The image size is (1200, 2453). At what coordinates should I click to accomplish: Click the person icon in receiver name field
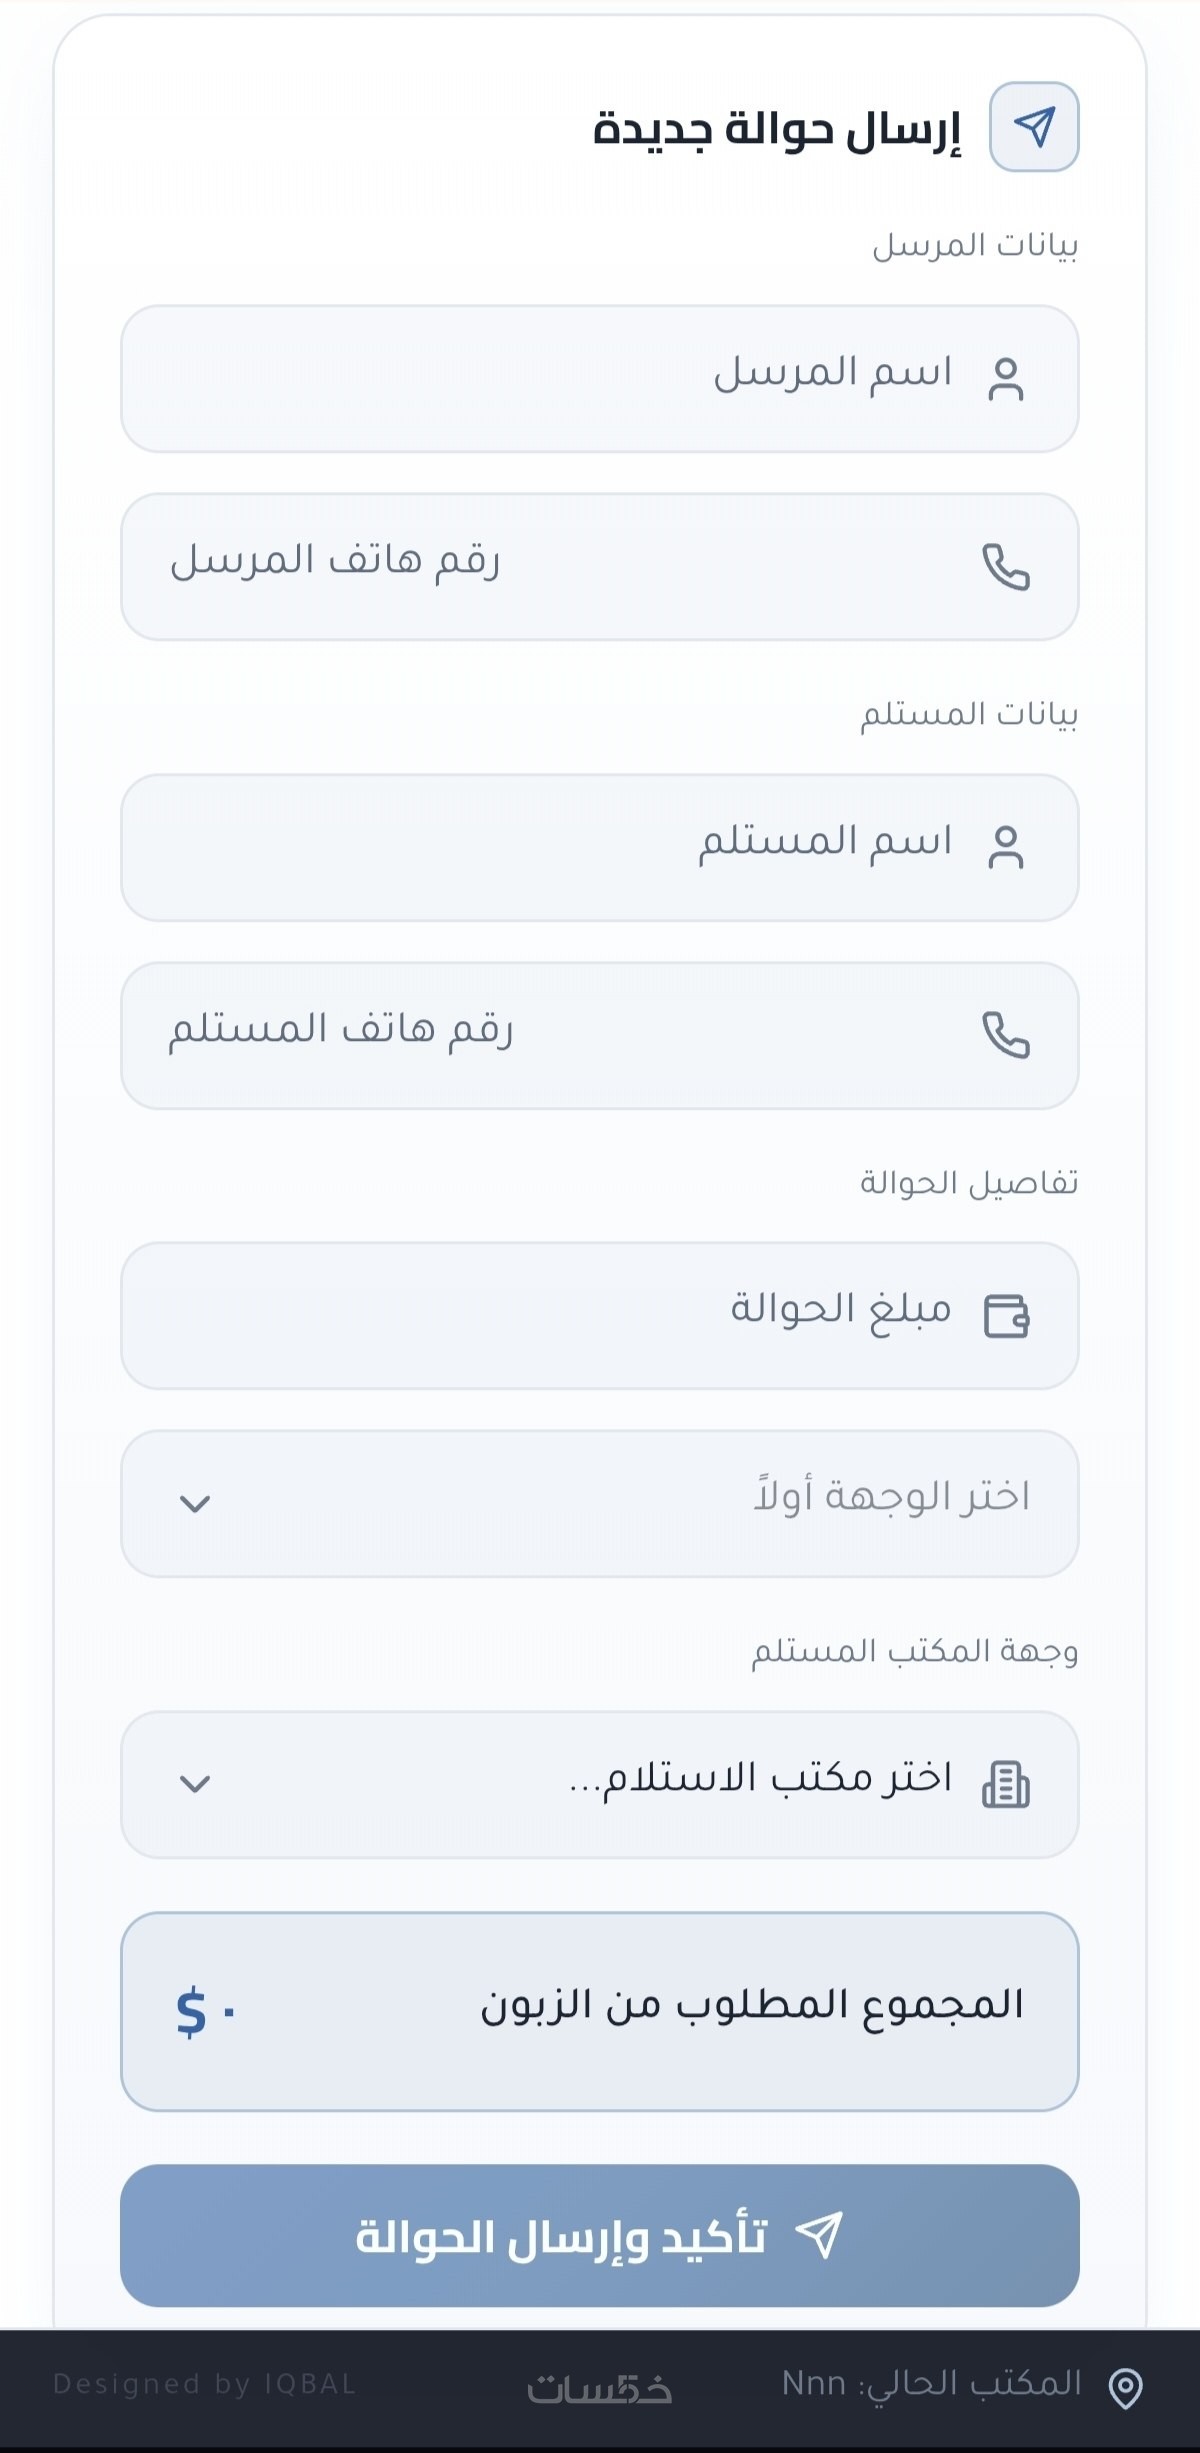pos(1006,848)
